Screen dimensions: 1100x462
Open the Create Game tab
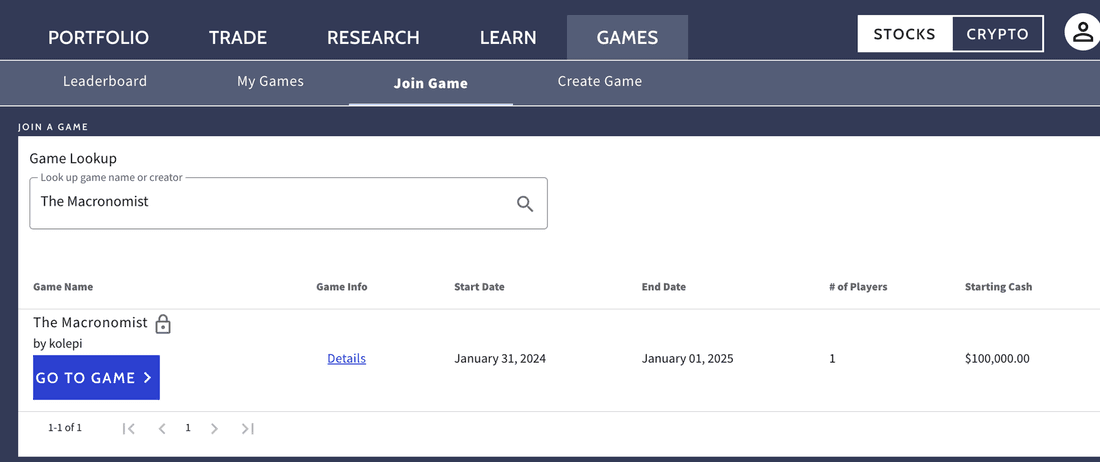click(x=600, y=81)
